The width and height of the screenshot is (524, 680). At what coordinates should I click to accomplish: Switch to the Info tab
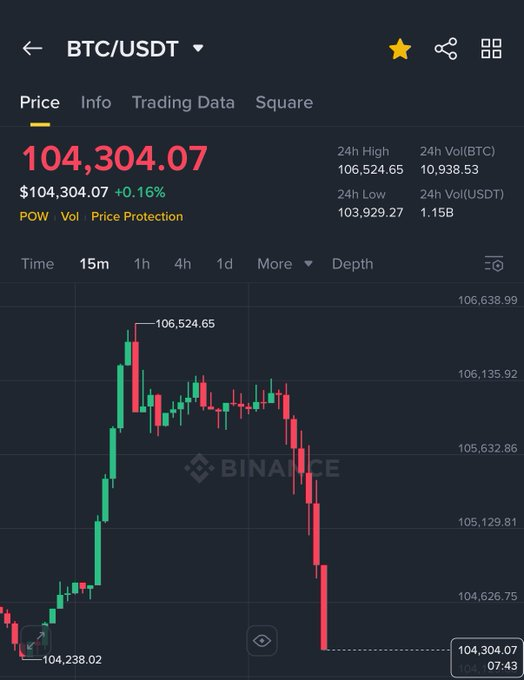click(96, 103)
